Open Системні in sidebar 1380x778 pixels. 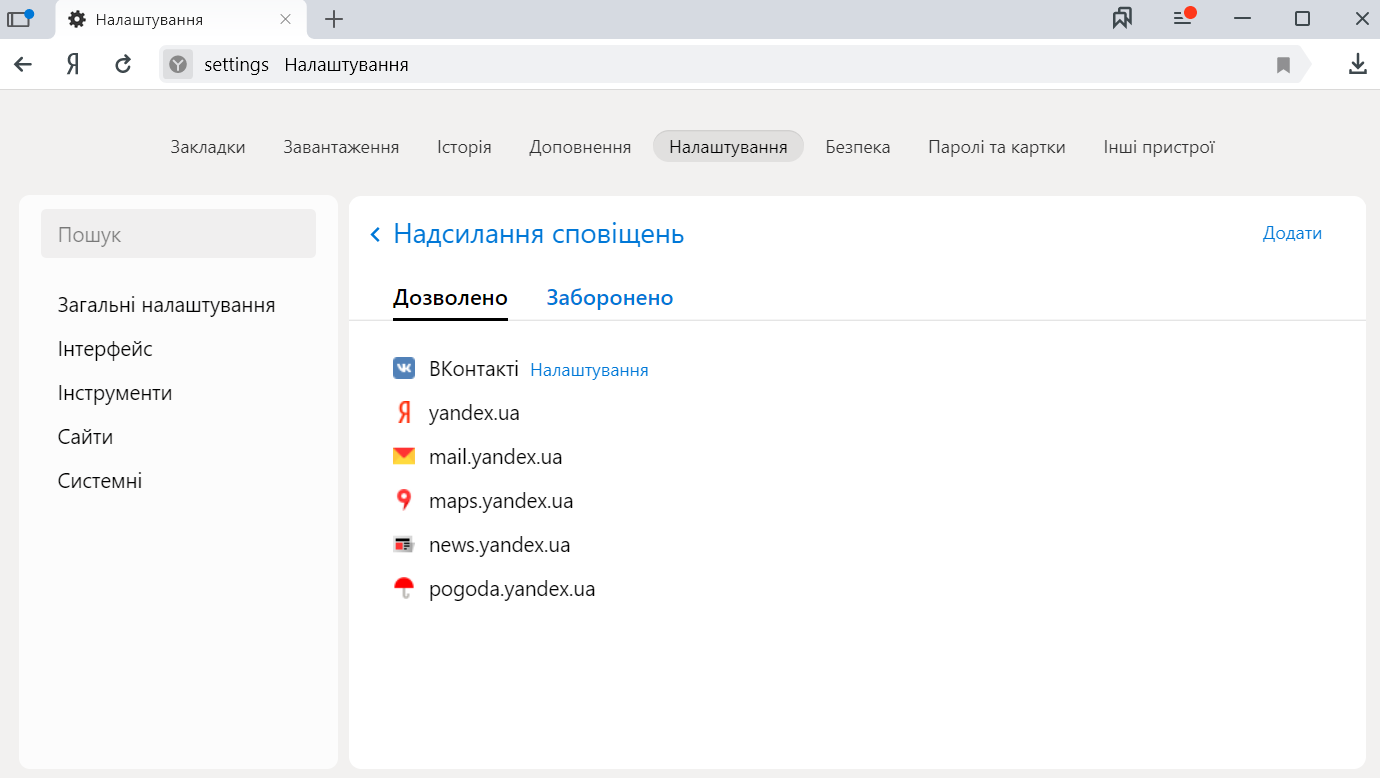click(100, 481)
